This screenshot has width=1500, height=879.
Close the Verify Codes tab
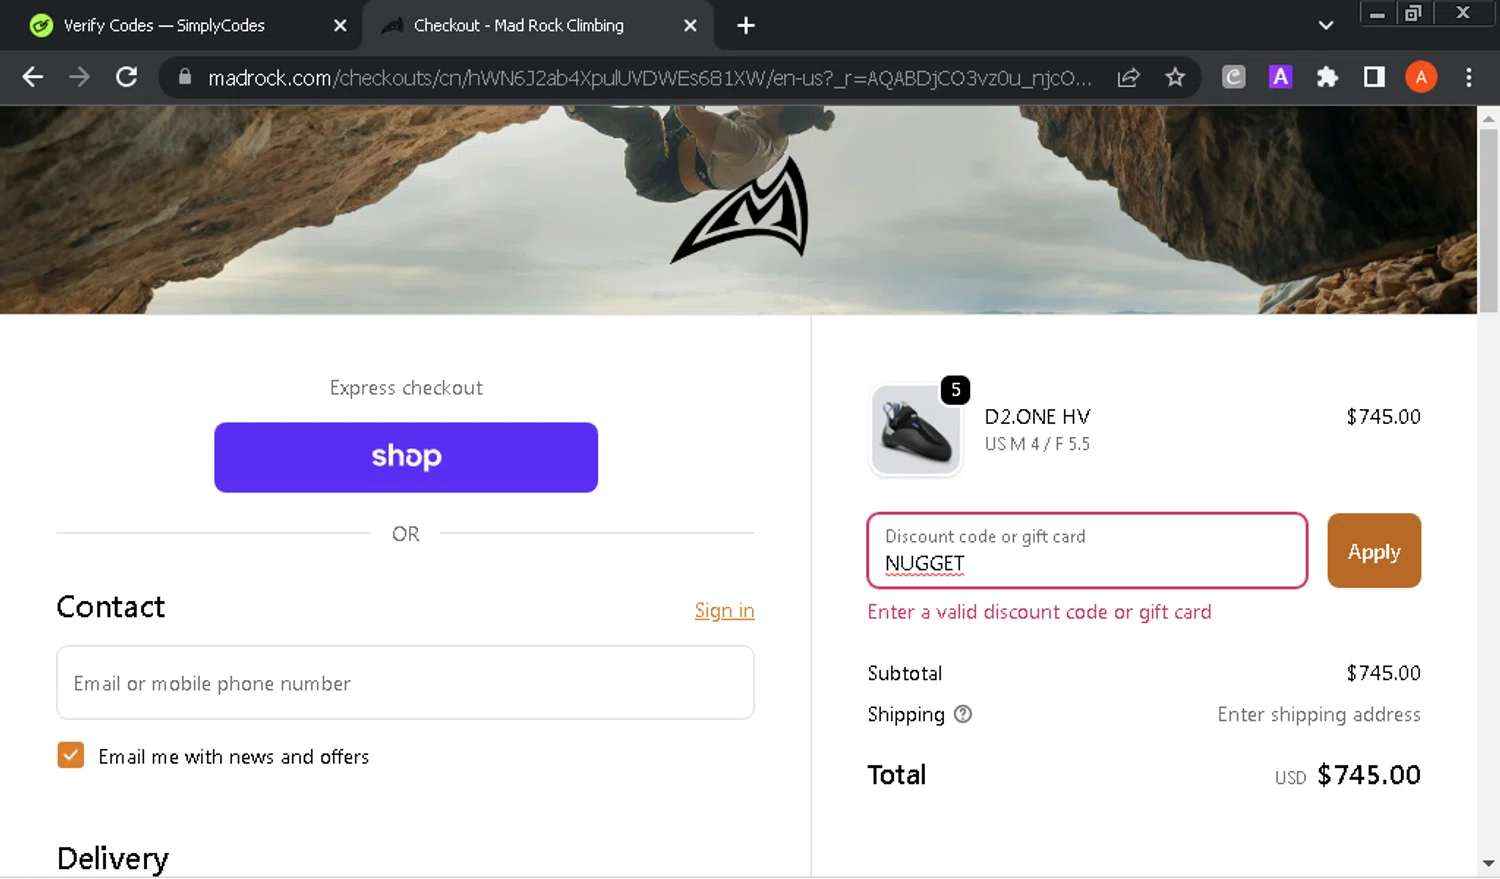click(x=340, y=26)
